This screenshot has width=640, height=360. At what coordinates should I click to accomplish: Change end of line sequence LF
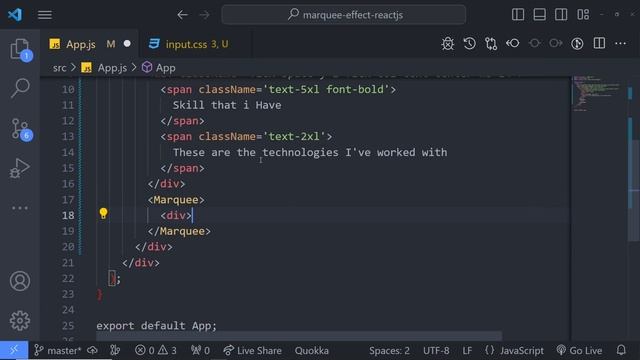467,351
